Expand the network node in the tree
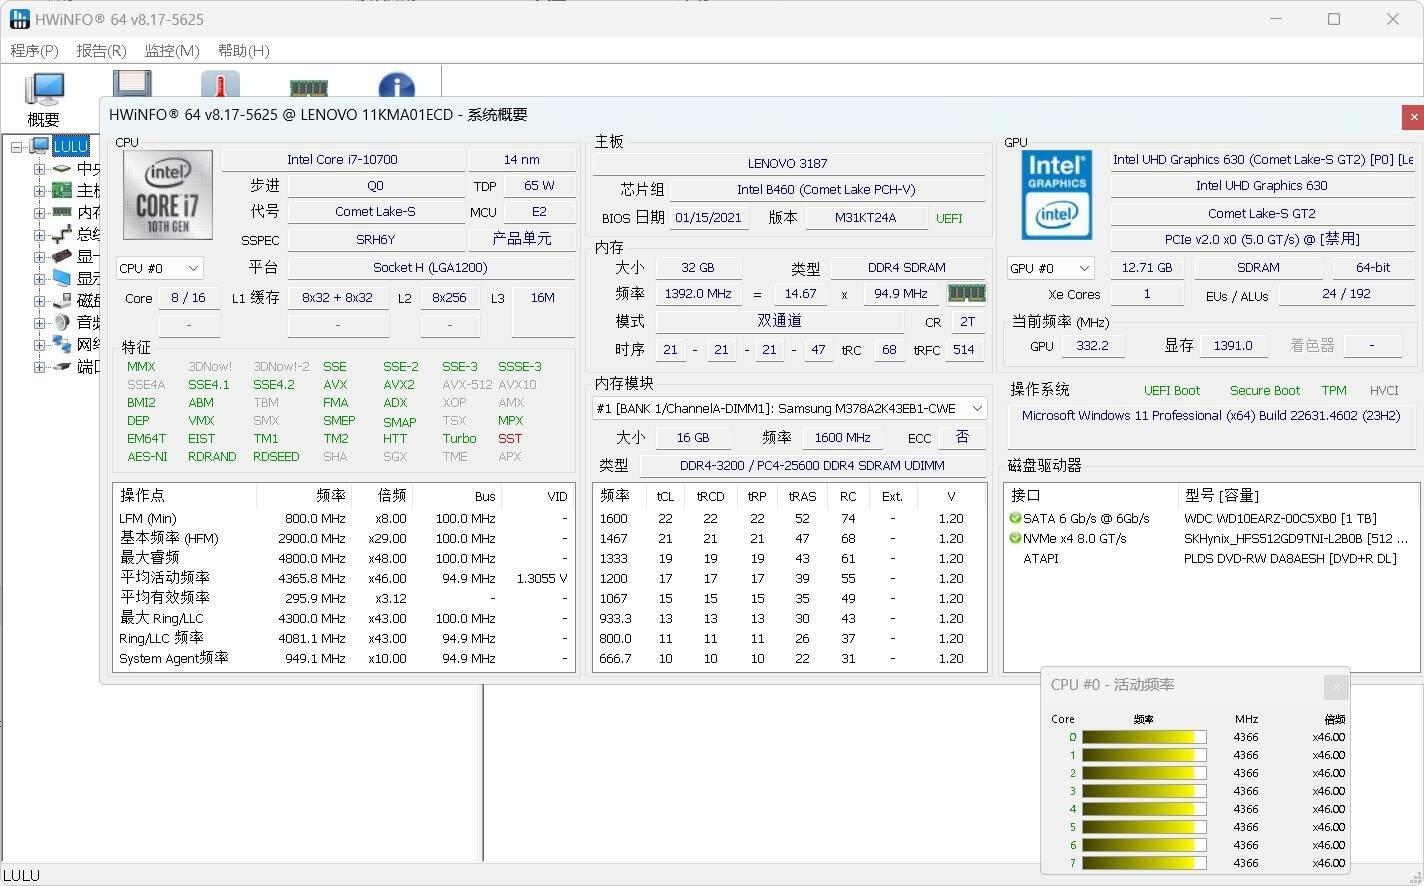1424x886 pixels. [x=39, y=345]
